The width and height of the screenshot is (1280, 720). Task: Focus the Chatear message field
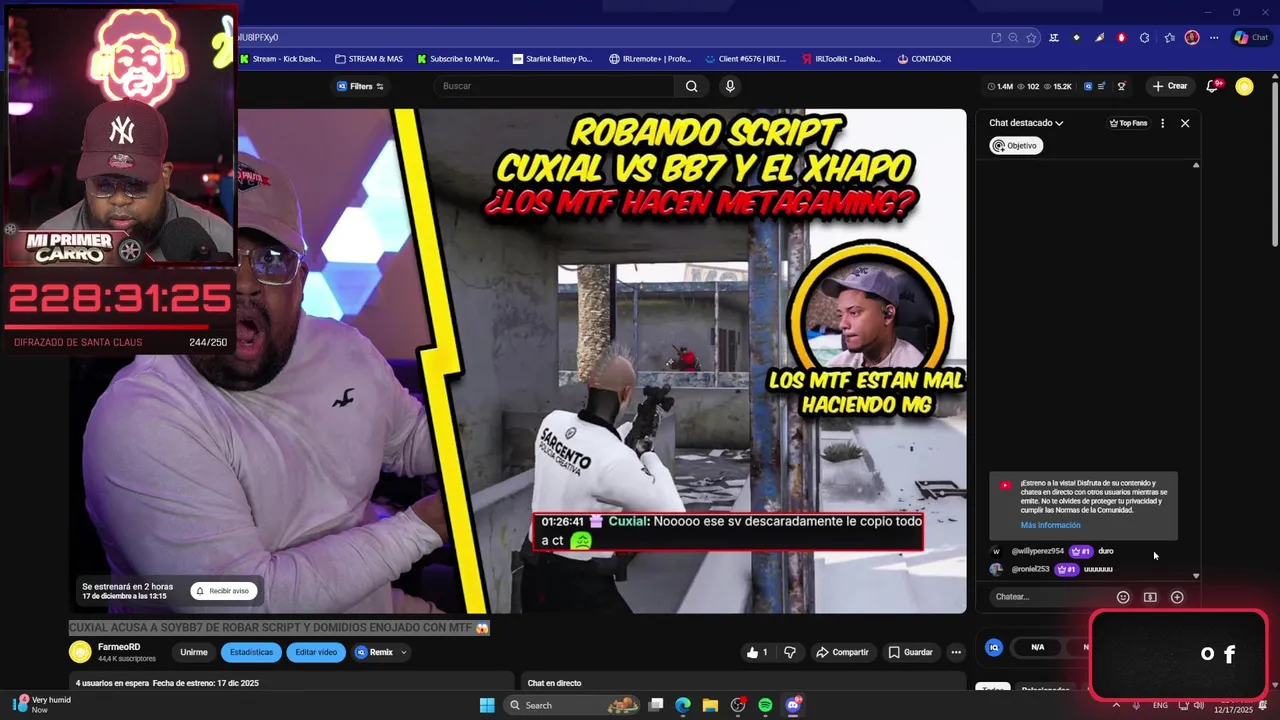(1050, 597)
